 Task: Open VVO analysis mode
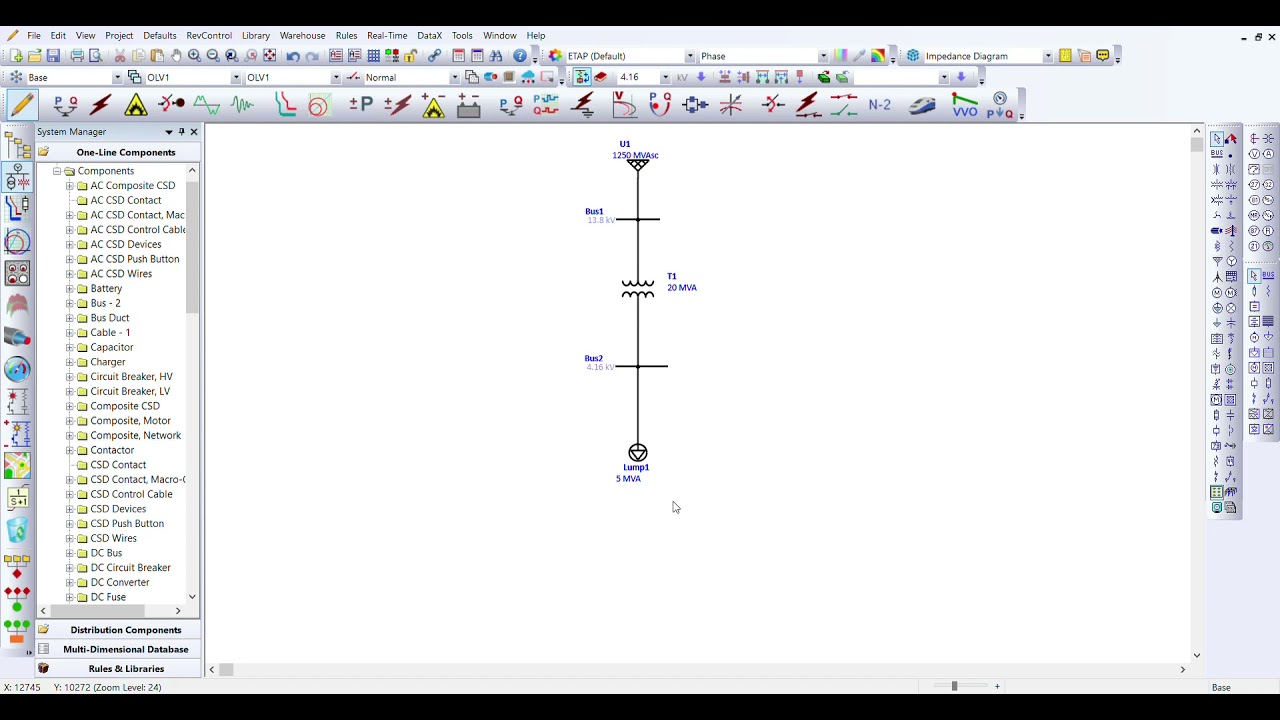(965, 105)
